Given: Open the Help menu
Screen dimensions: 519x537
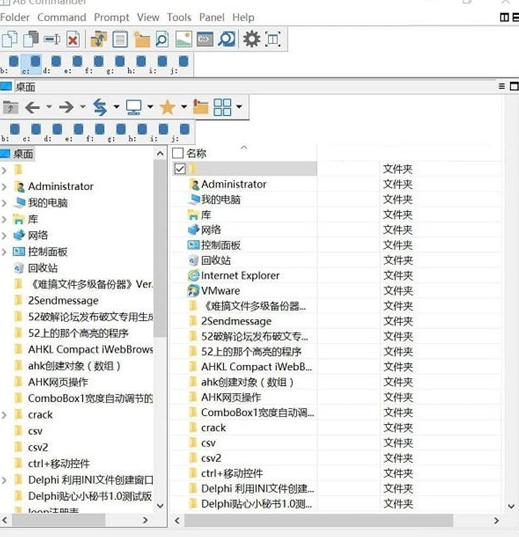Looking at the screenshot, I should (243, 17).
